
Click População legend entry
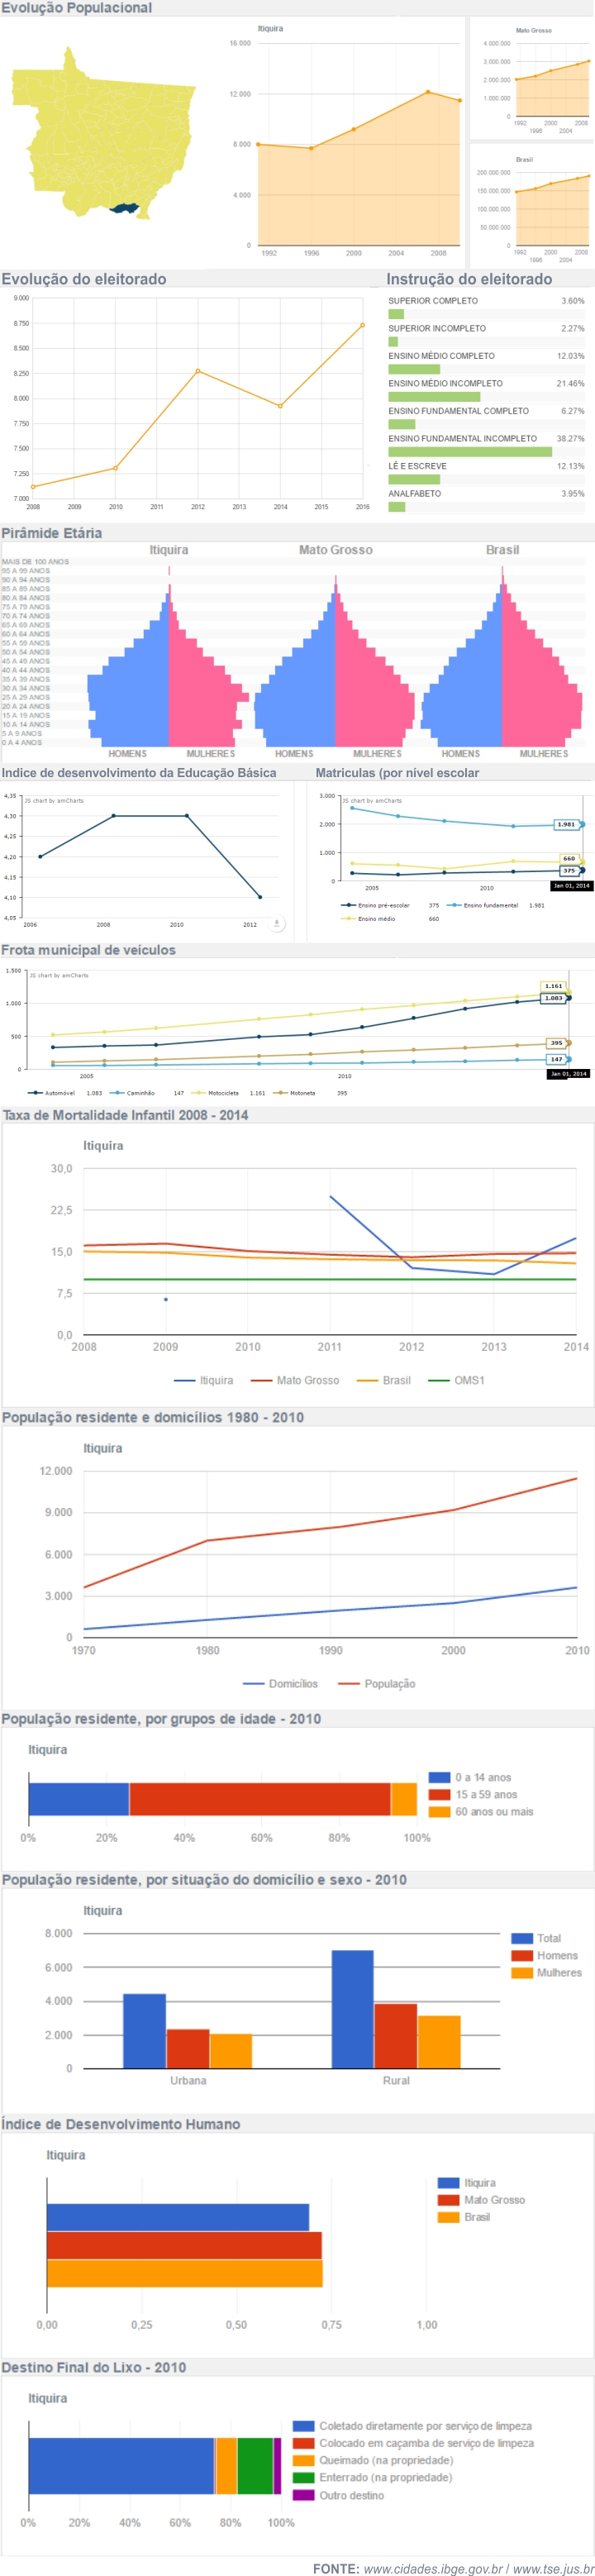pos(377,1684)
